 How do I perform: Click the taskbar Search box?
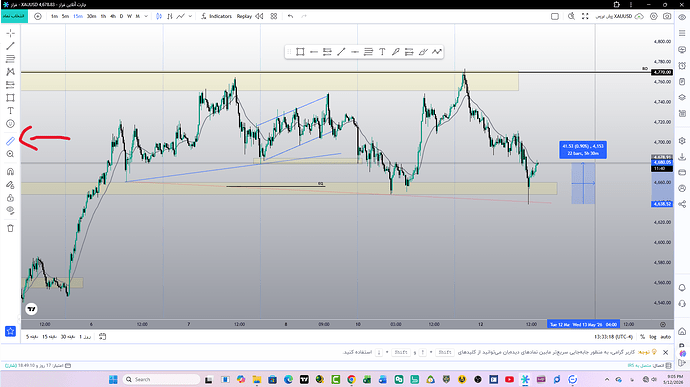click(x=161, y=380)
